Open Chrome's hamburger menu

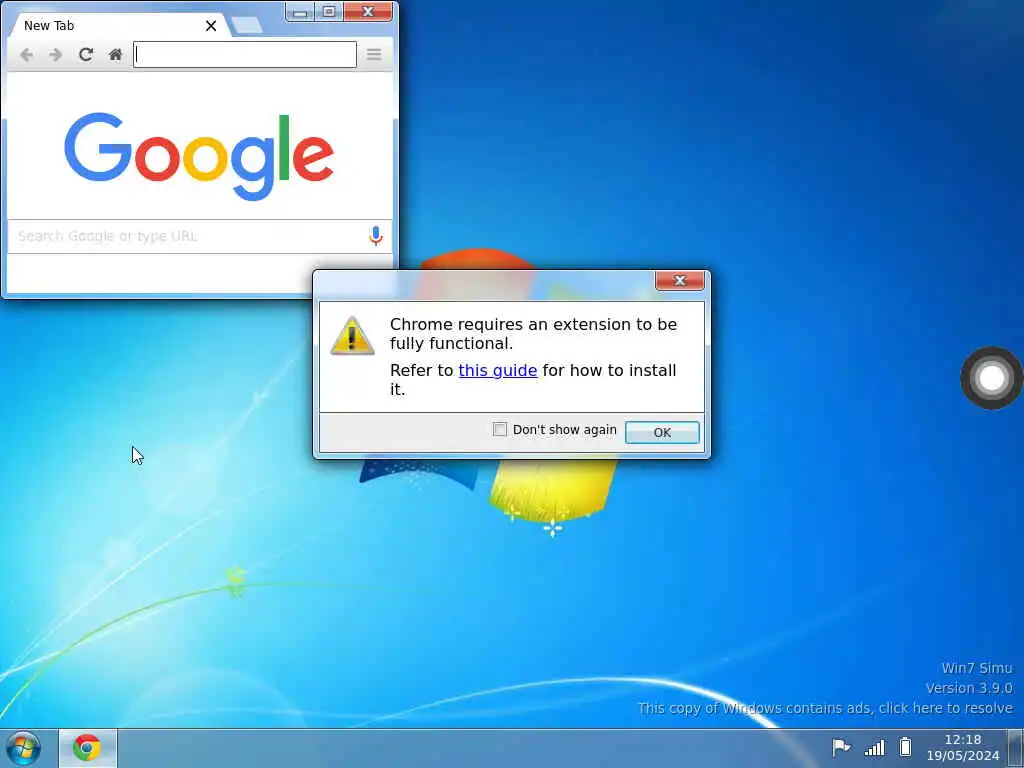[374, 55]
